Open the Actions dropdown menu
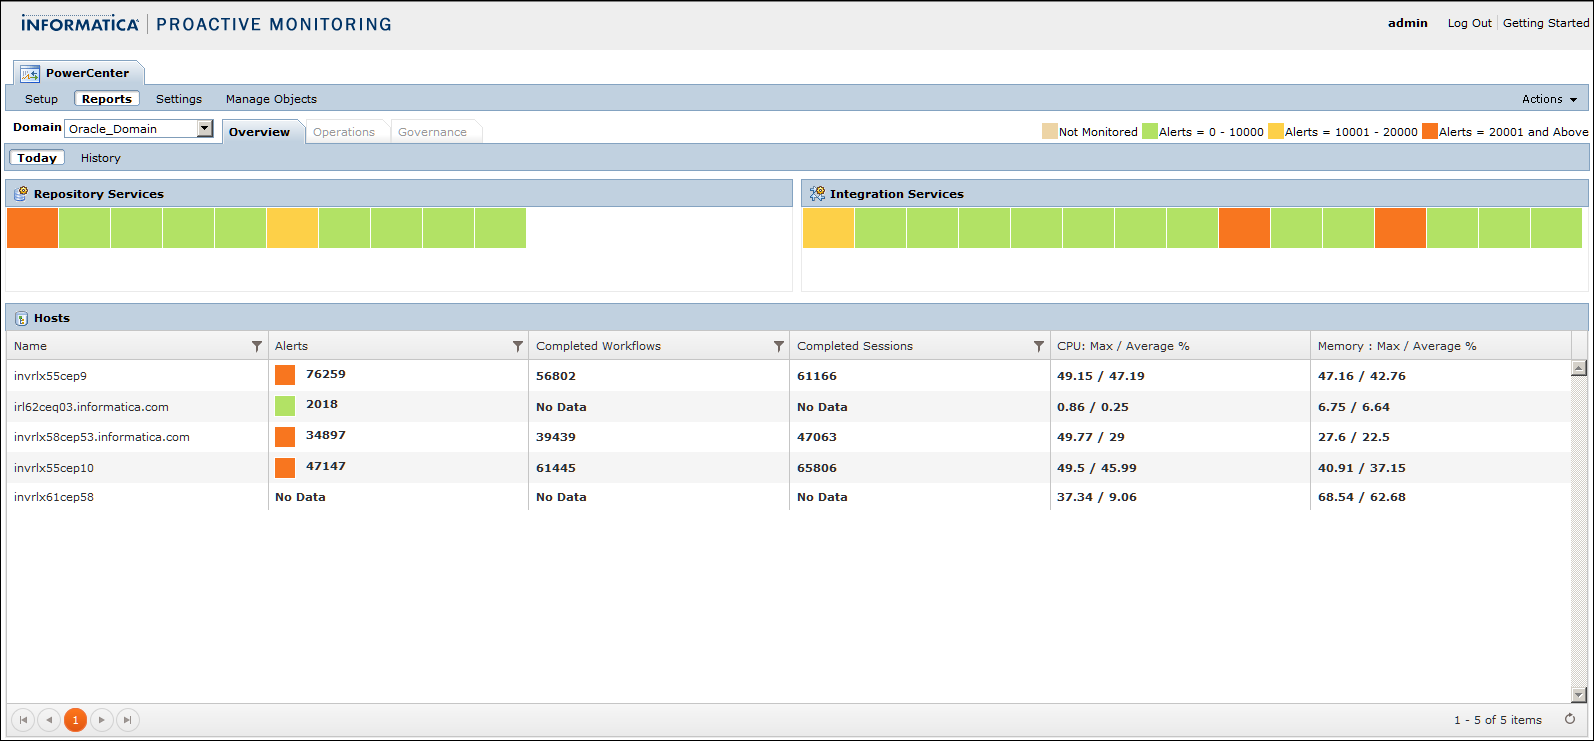 pos(1549,99)
